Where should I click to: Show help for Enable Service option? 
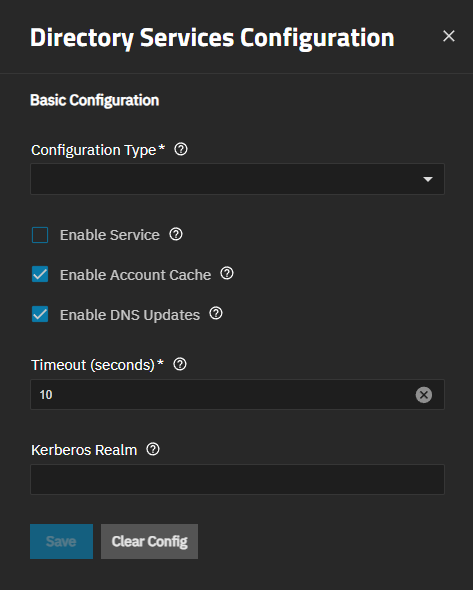click(x=176, y=234)
